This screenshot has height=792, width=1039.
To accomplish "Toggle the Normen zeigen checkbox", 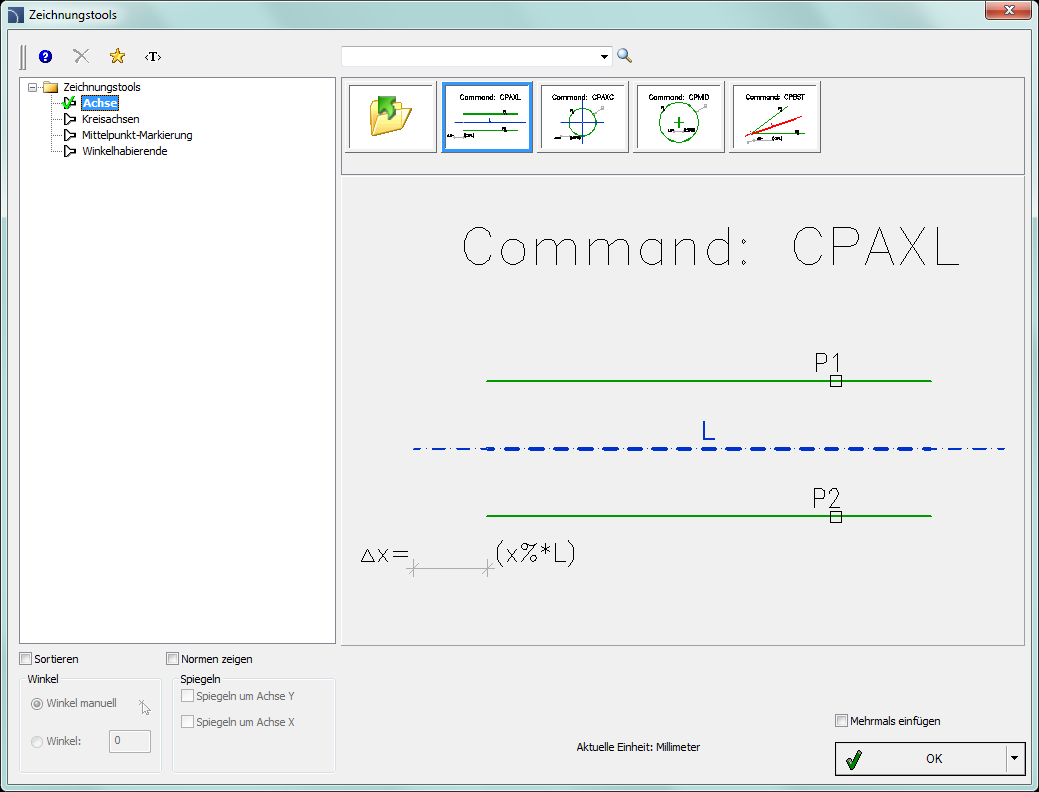I will (x=173, y=659).
